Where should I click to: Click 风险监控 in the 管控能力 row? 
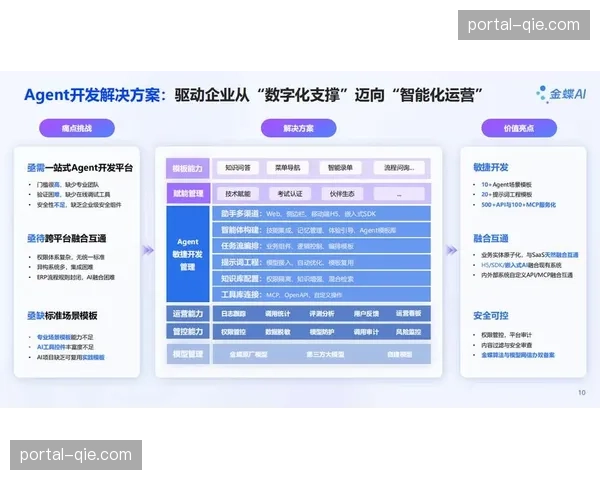click(x=408, y=332)
